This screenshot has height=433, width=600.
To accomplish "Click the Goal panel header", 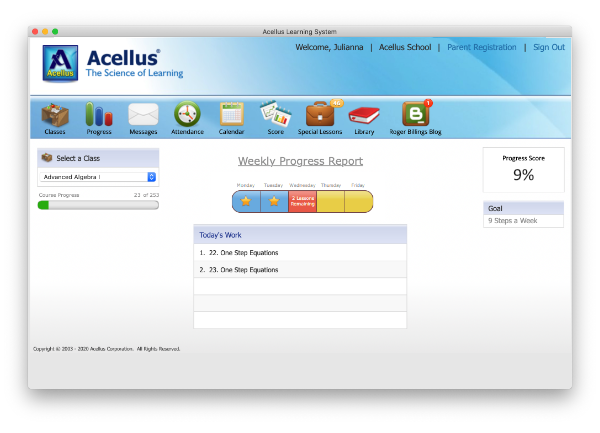I will point(523,208).
